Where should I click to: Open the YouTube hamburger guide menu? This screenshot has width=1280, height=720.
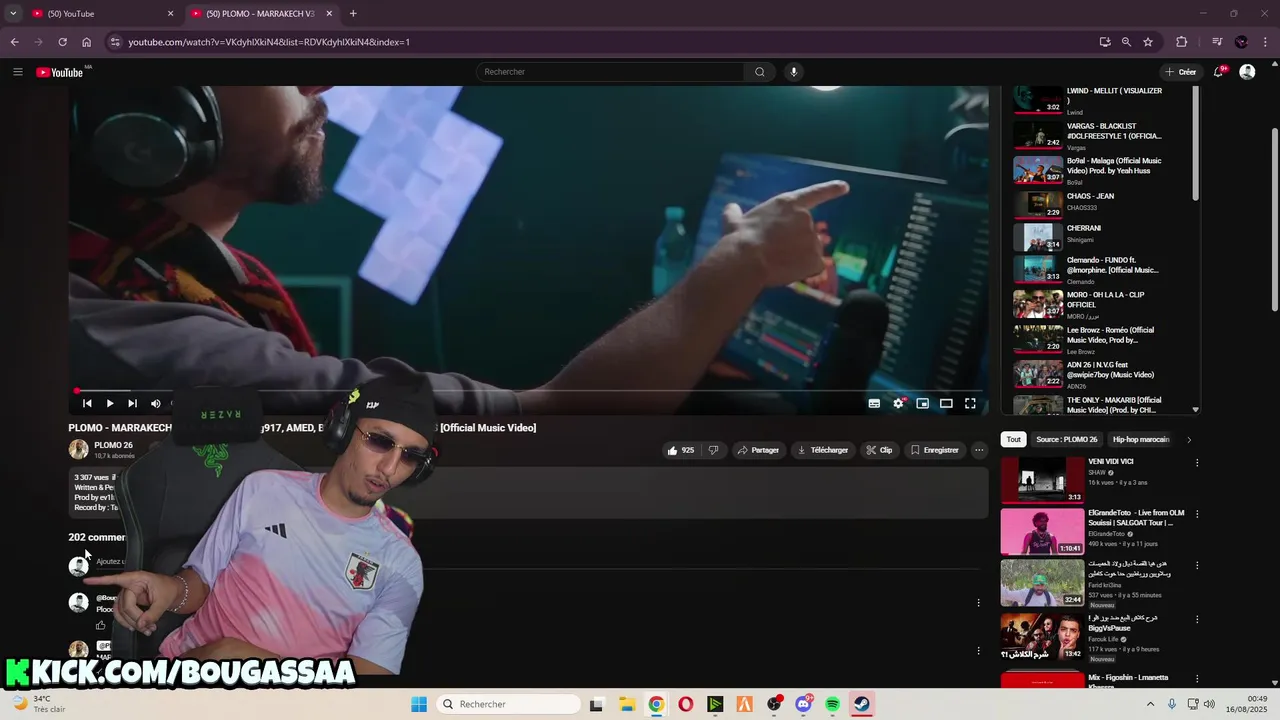17,72
